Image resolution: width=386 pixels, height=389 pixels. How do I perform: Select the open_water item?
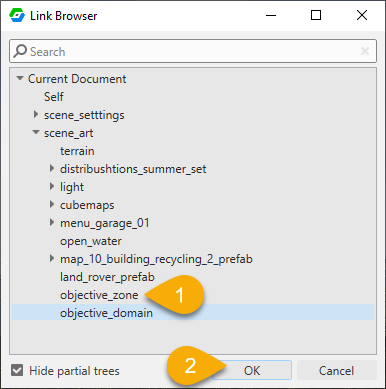pos(91,241)
